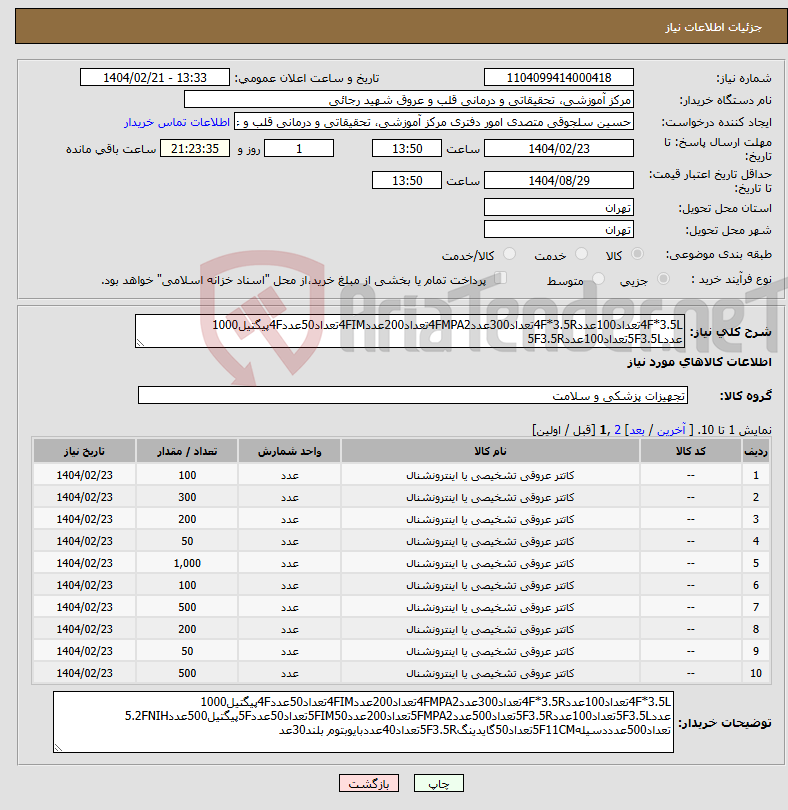Click the price validity time 13:50 field
788x810 pixels.
[407, 180]
